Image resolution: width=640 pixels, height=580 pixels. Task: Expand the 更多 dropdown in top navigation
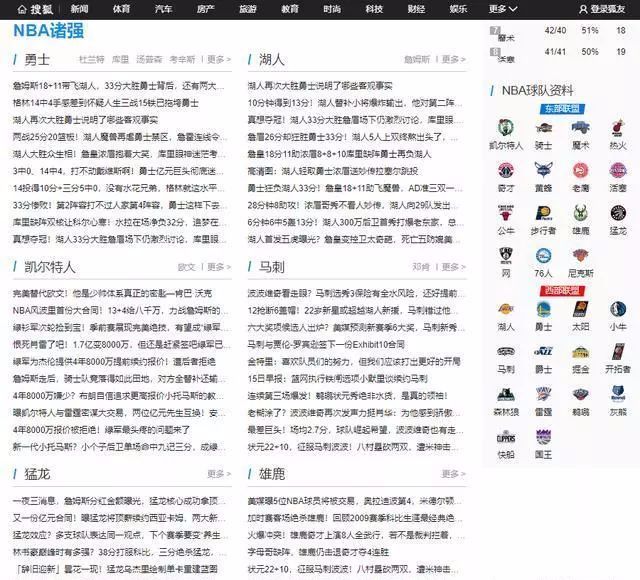(503, 9)
